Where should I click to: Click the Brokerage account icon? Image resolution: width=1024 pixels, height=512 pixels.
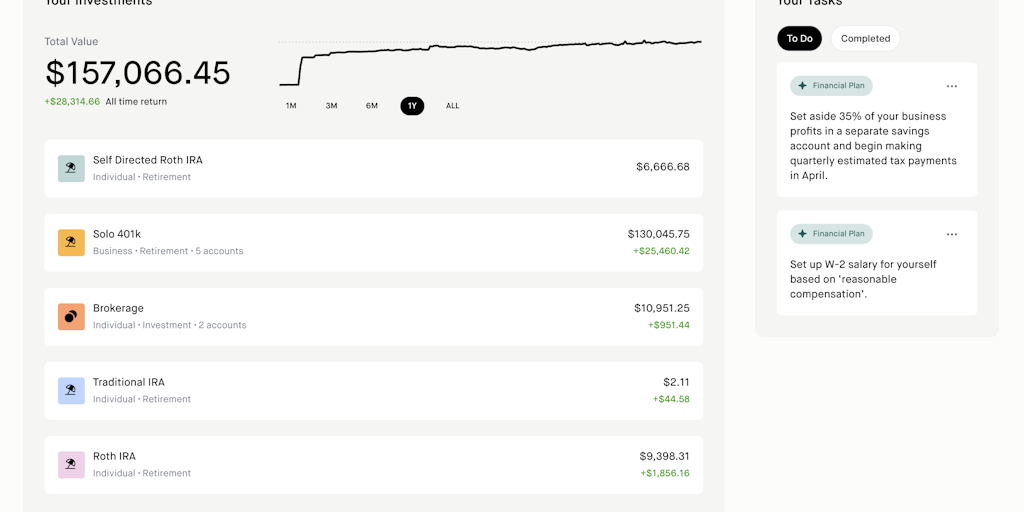click(71, 316)
